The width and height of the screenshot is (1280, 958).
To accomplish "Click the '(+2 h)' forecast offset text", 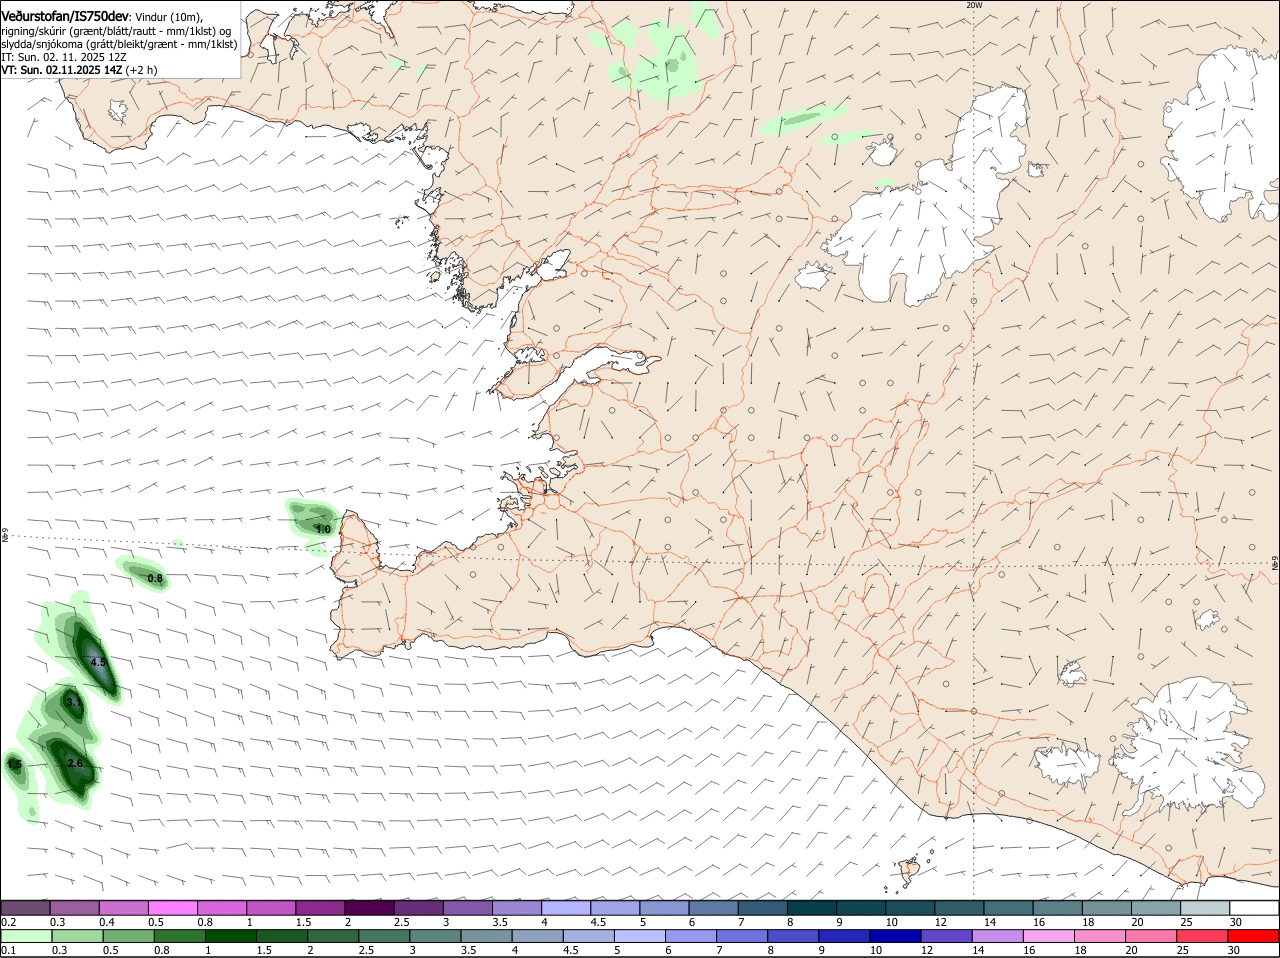I will [141, 70].
